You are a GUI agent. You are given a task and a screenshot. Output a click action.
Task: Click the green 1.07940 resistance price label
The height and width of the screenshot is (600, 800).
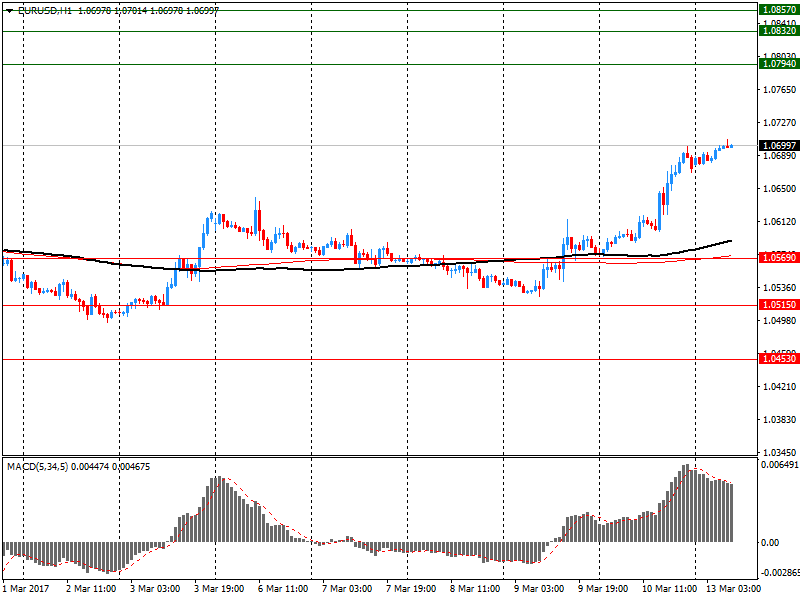779,64
